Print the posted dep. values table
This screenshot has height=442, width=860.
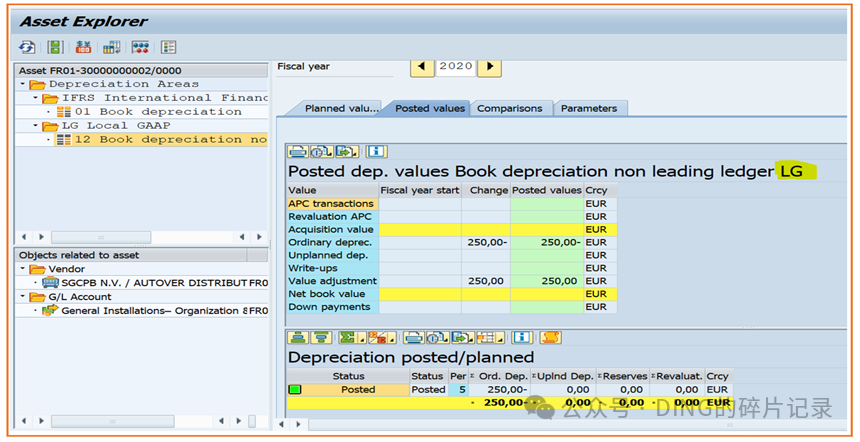tap(298, 151)
